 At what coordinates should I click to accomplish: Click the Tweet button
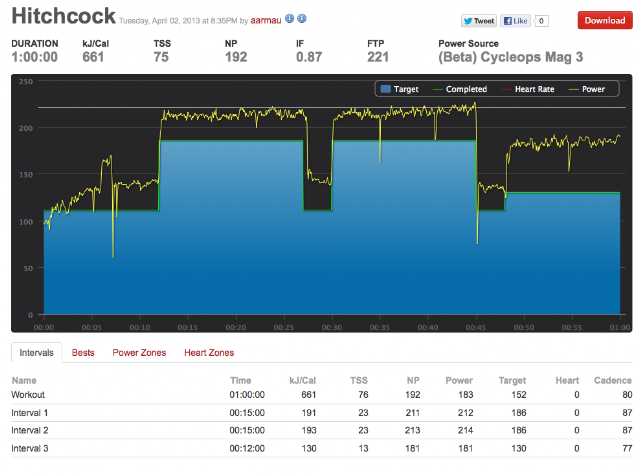coord(479,21)
